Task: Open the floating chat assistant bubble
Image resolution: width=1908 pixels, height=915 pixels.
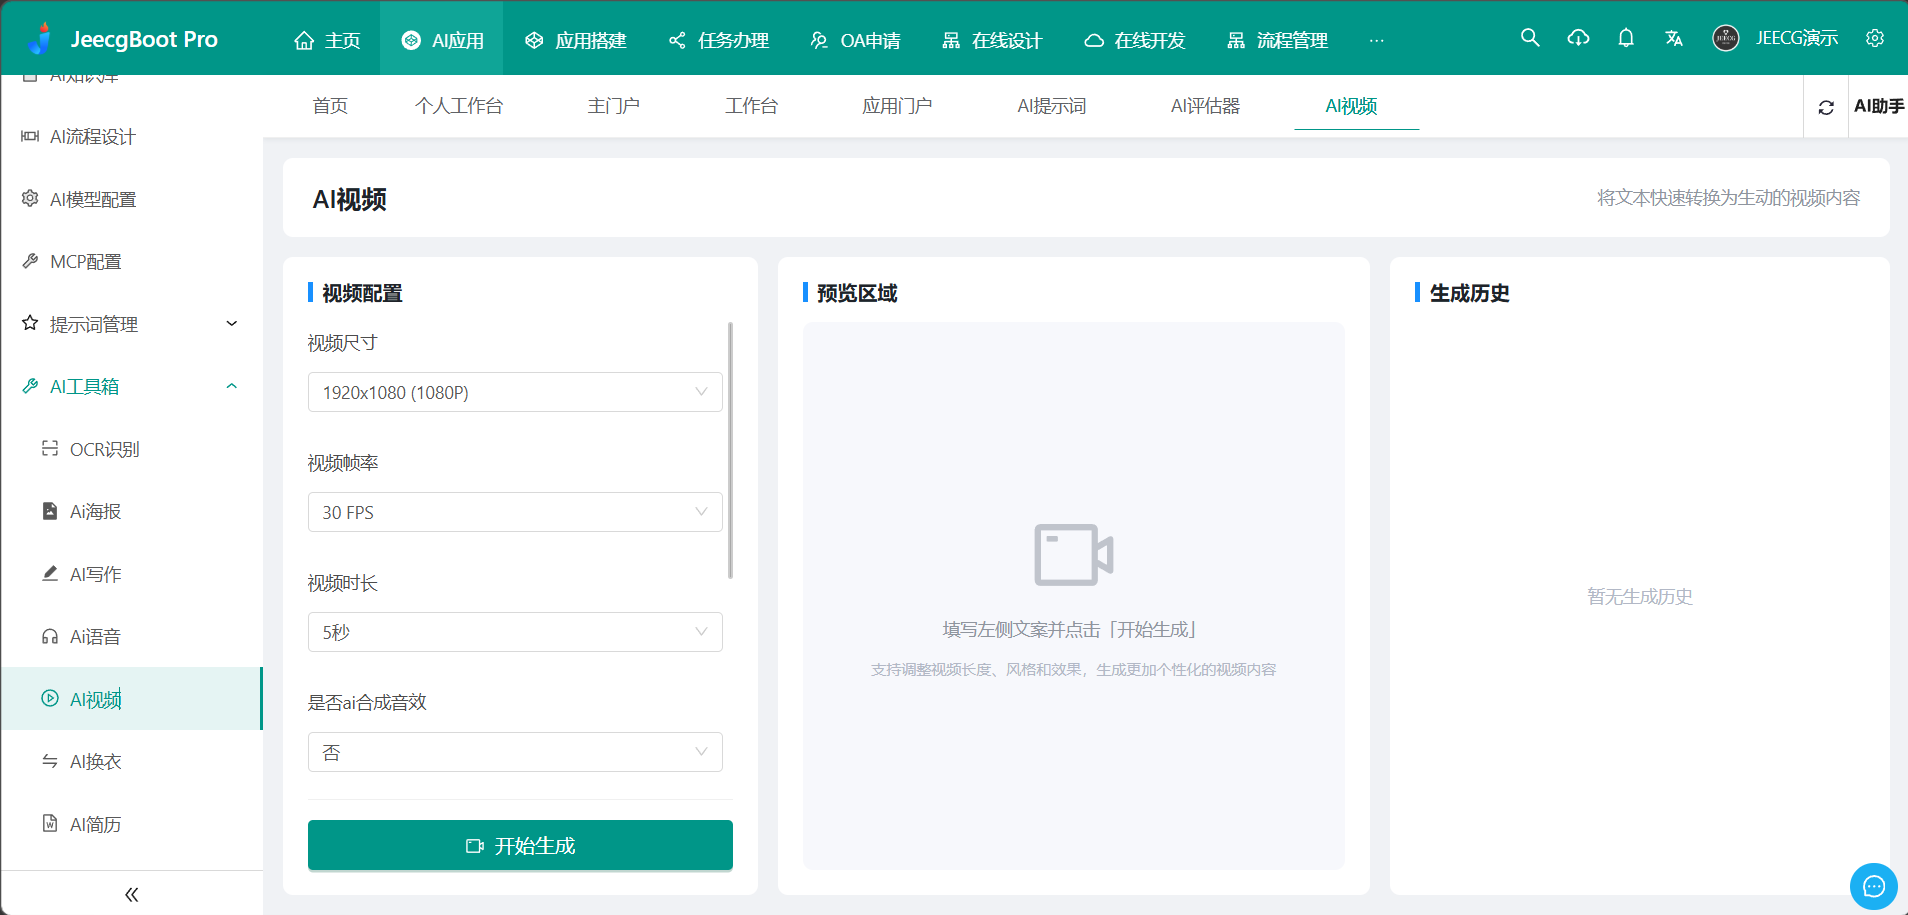Action: pyautogui.click(x=1874, y=886)
